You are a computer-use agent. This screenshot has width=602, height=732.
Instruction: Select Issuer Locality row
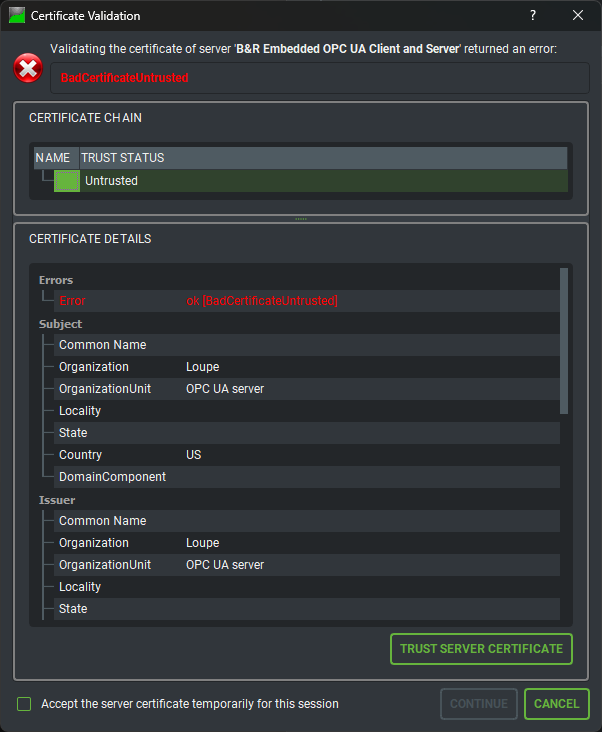307,587
